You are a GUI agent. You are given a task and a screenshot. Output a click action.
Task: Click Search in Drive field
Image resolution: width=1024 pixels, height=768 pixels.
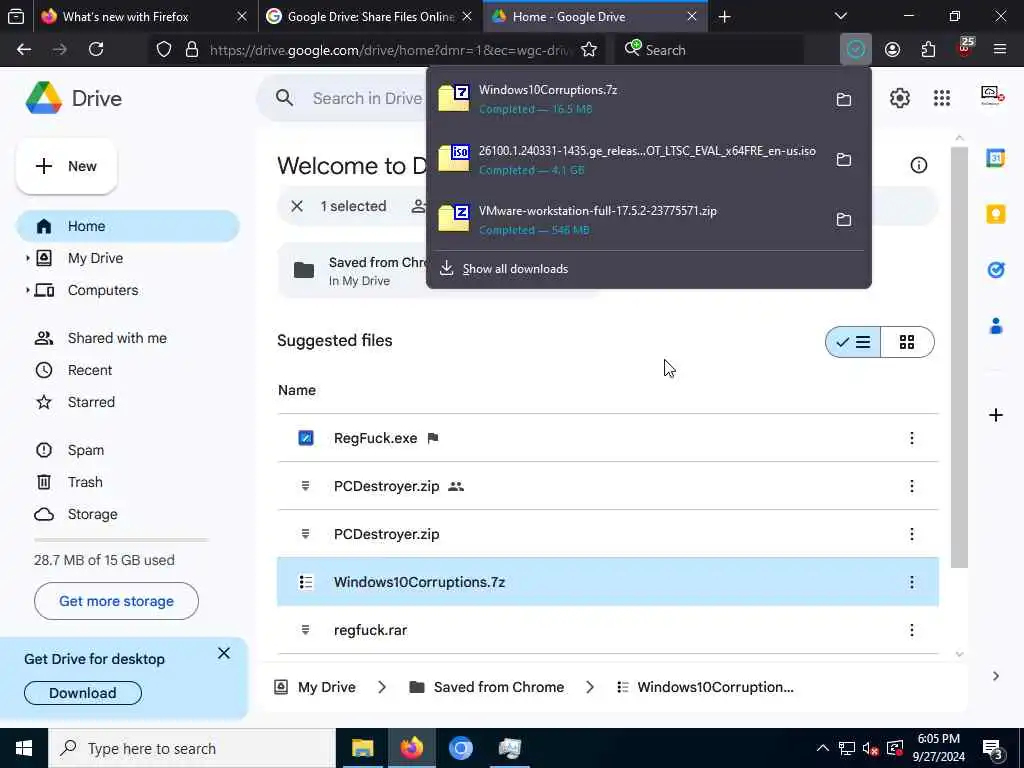click(368, 99)
